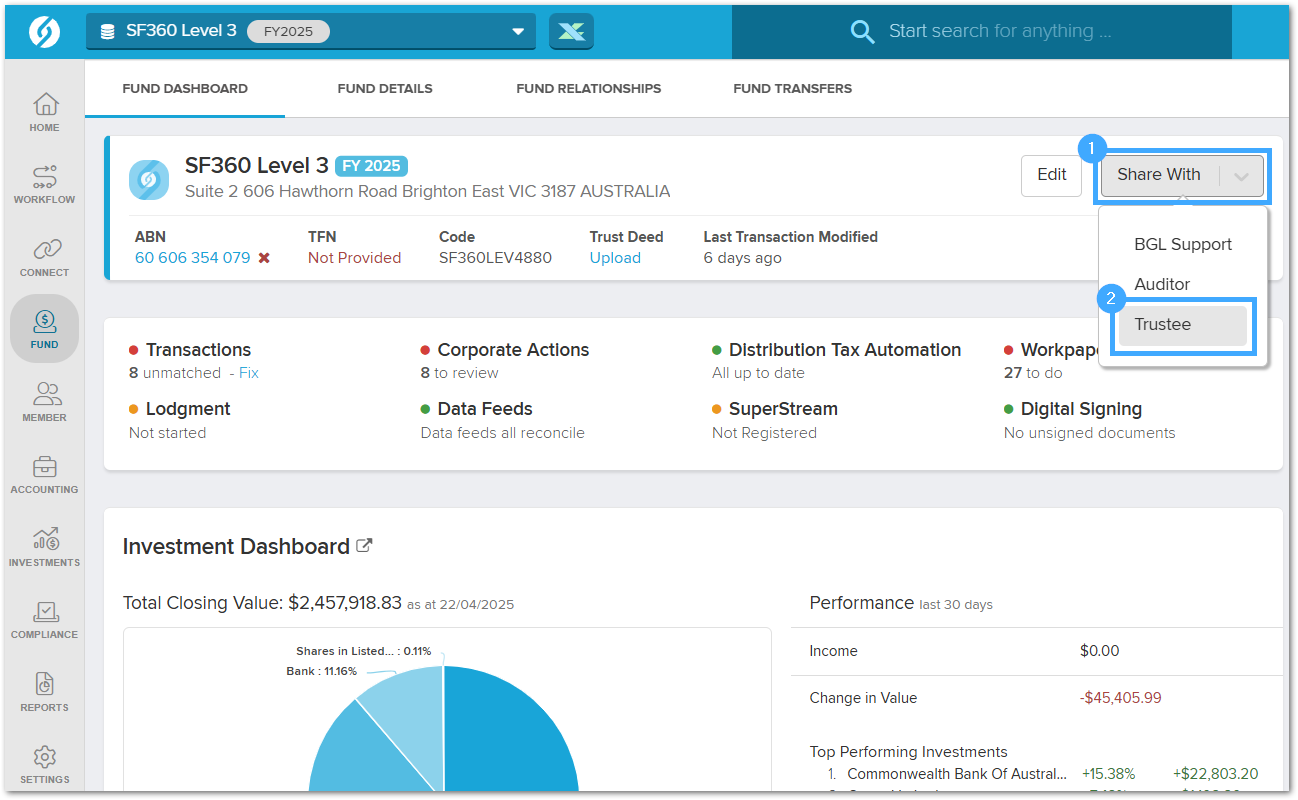1298x800 pixels.
Task: Open Connect in sidebar
Action: coord(45,257)
